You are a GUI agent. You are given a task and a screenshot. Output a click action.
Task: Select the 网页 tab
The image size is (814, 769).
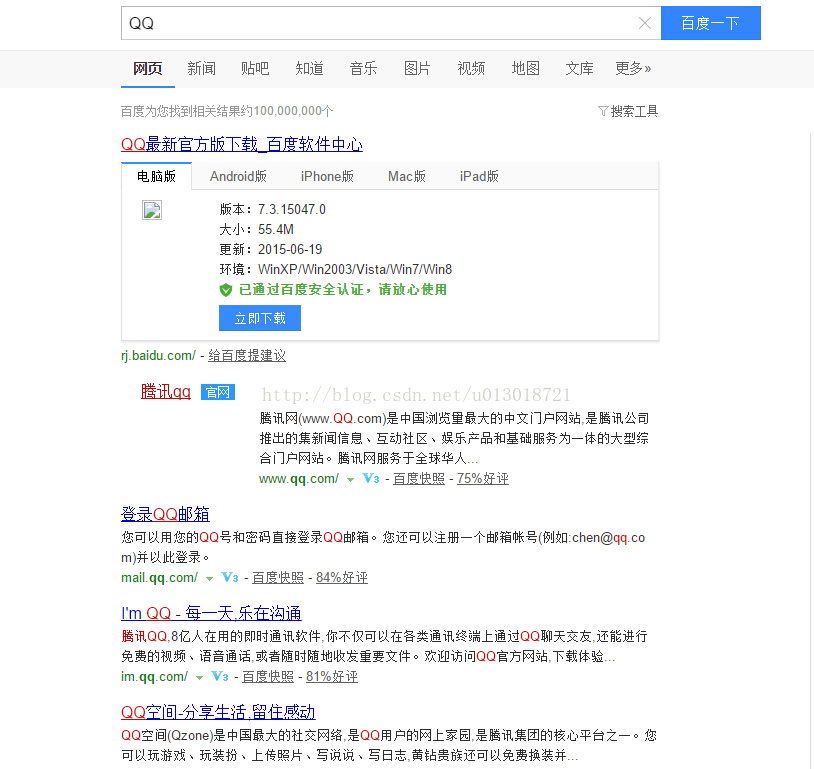148,69
